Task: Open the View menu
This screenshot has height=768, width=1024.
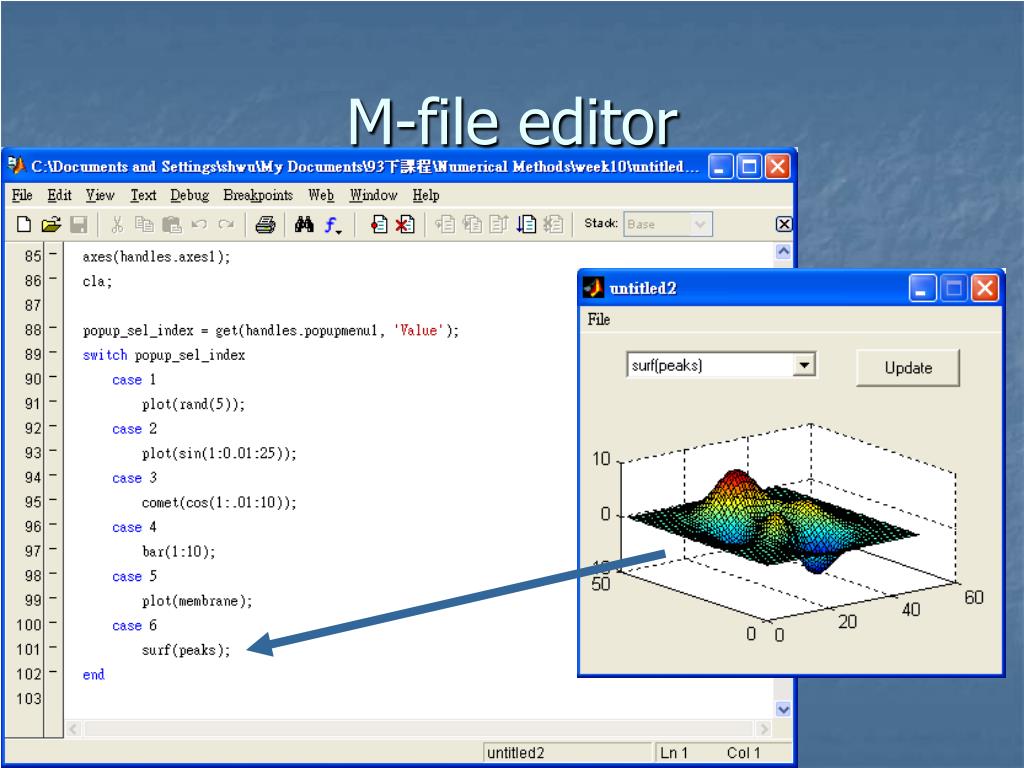Action: 100,195
